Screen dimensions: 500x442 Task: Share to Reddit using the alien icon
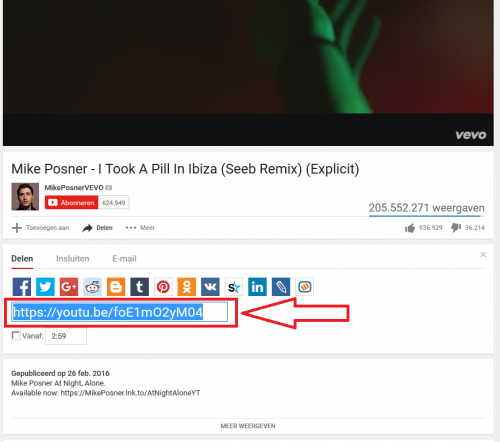pyautogui.click(x=92, y=287)
